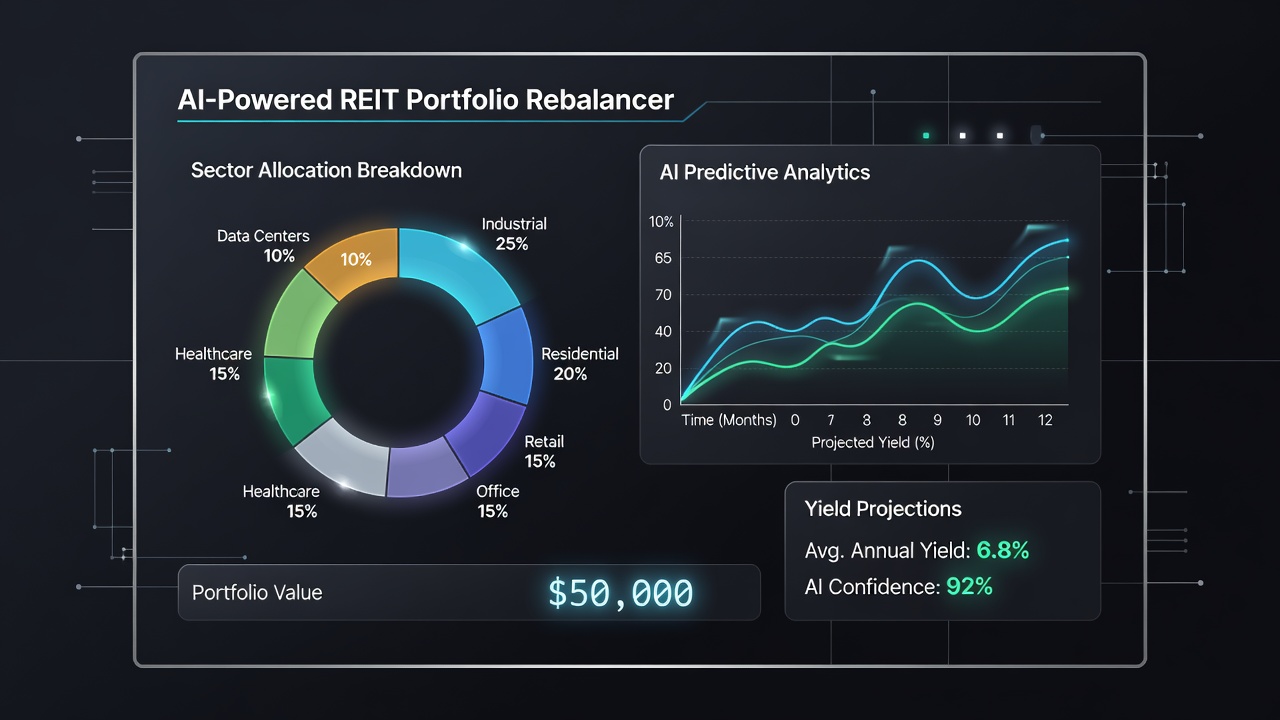This screenshot has height=720, width=1280.
Task: Click the Office 15% label
Action: (497, 501)
